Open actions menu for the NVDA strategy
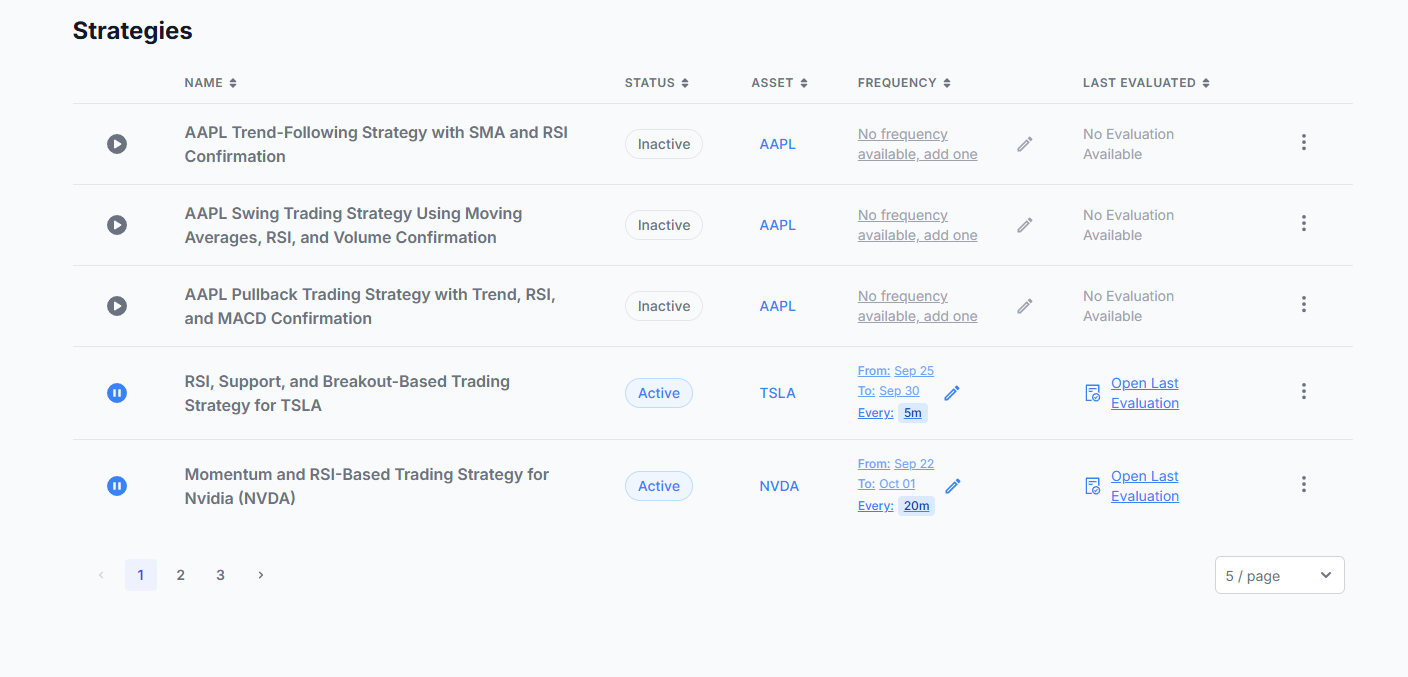The image size is (1408, 677). click(x=1304, y=484)
